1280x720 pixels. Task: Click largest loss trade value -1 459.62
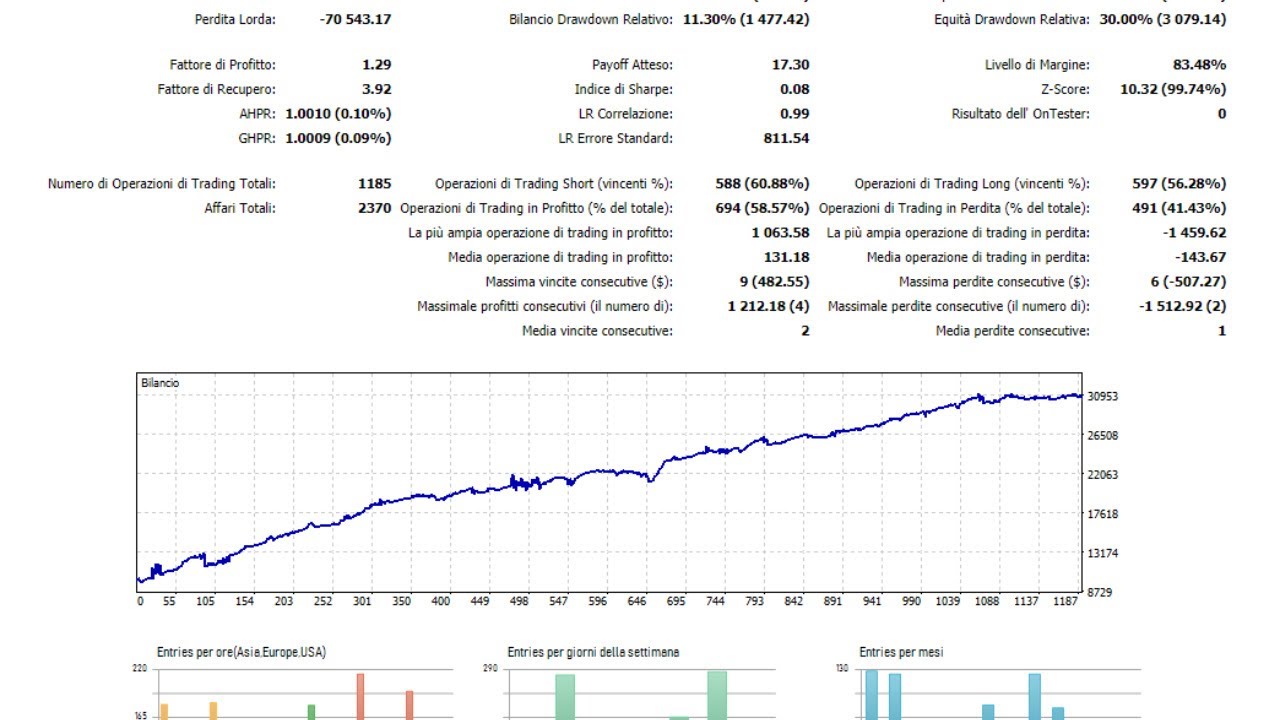pos(1193,233)
